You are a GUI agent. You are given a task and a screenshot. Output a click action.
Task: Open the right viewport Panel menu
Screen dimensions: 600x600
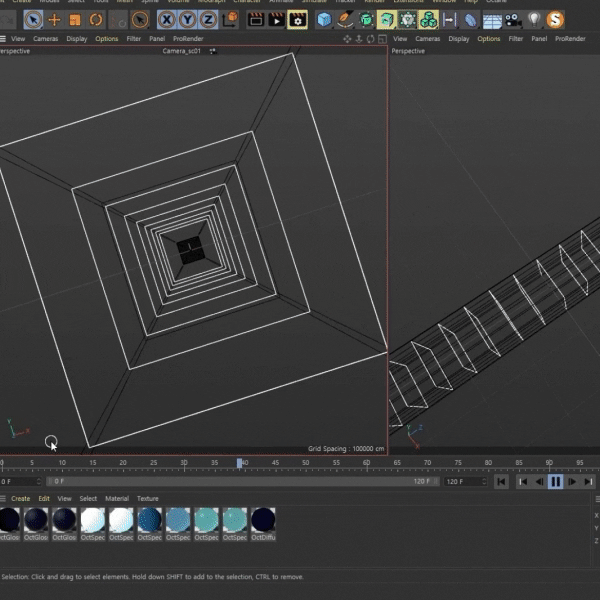click(539, 39)
